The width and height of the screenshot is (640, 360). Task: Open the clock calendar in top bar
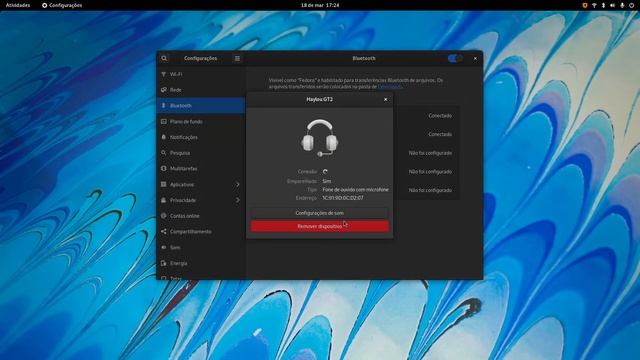320,5
